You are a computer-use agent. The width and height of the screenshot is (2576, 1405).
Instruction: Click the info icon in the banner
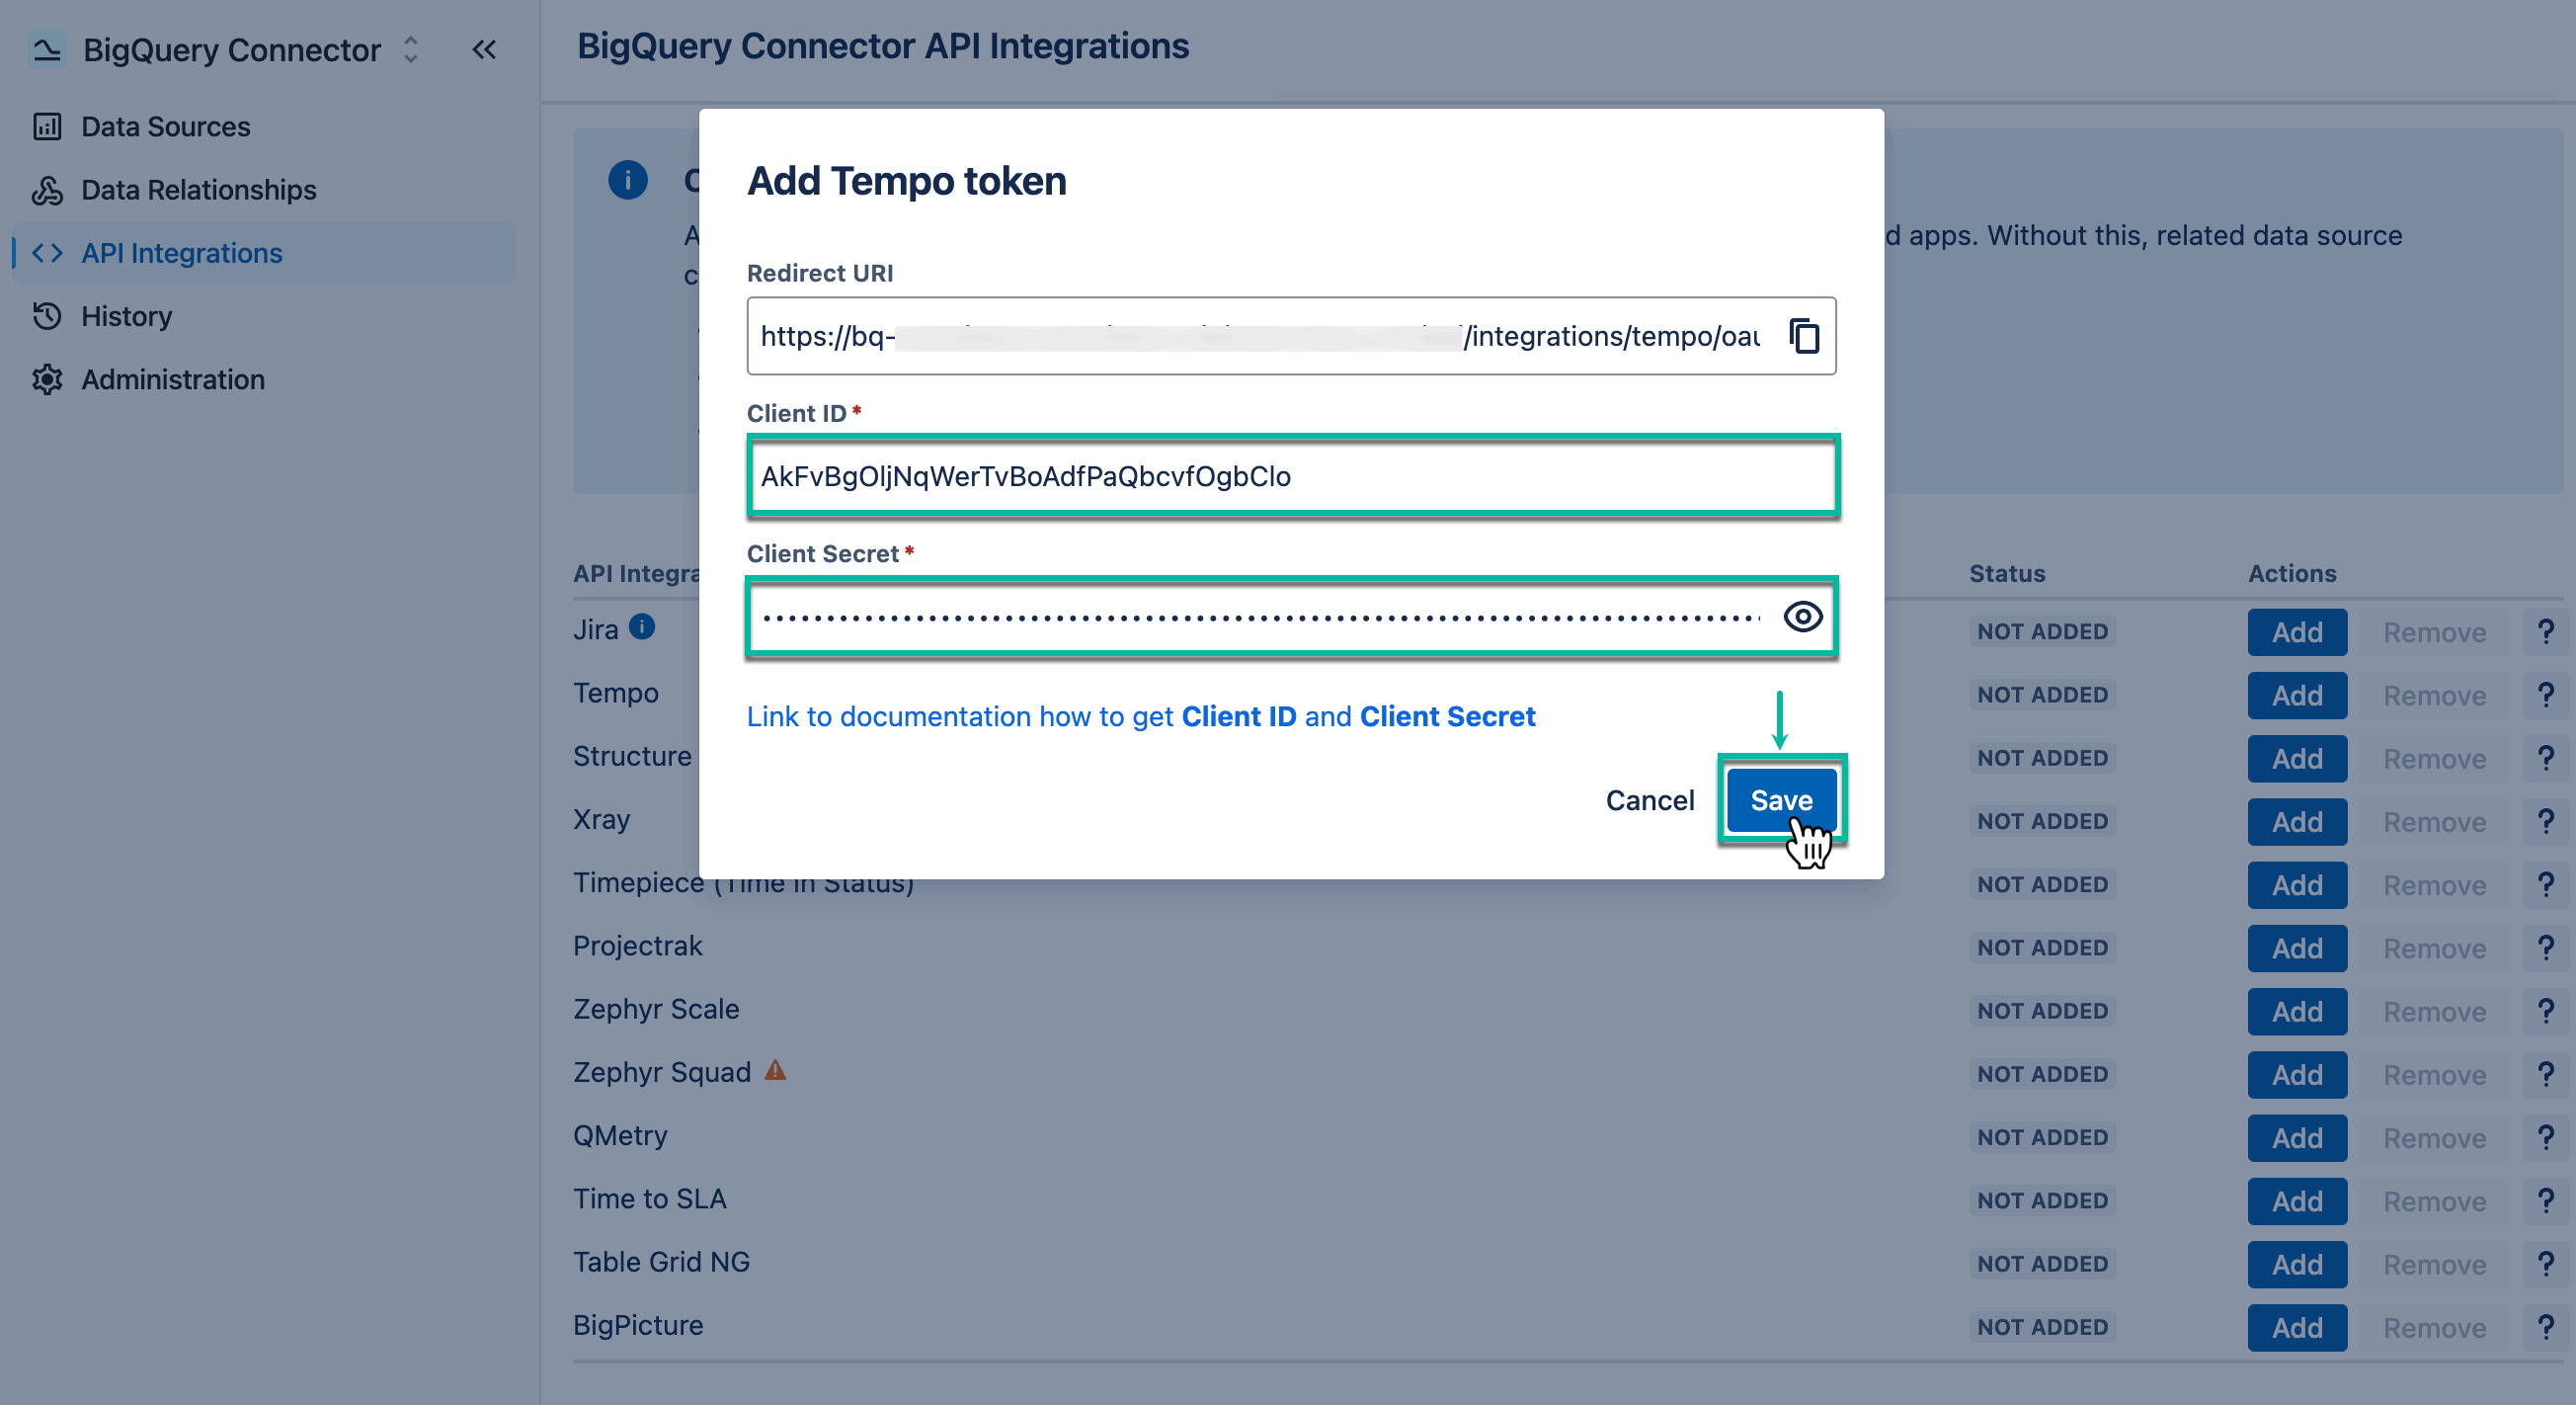tap(628, 181)
